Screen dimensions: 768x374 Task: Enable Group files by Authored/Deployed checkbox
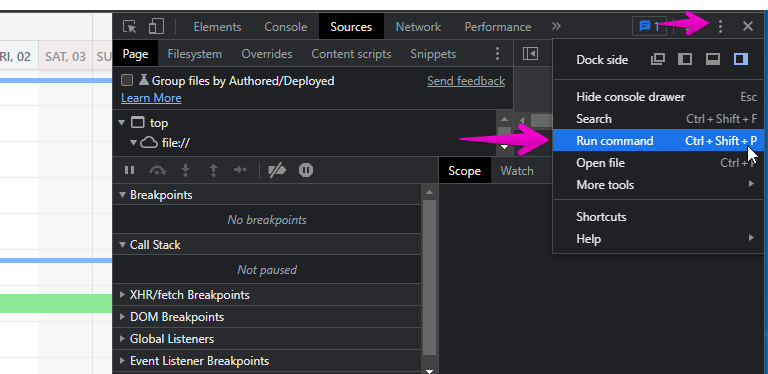point(127,80)
